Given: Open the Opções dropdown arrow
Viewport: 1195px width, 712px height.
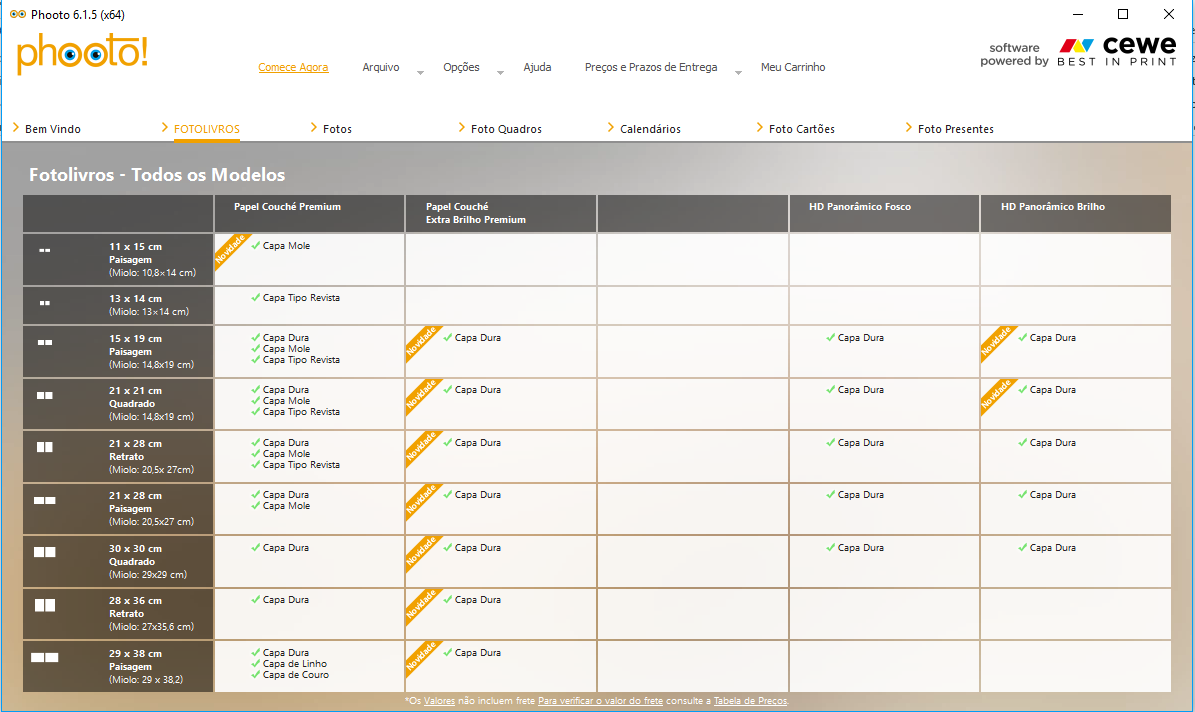Looking at the screenshot, I should (x=499, y=72).
